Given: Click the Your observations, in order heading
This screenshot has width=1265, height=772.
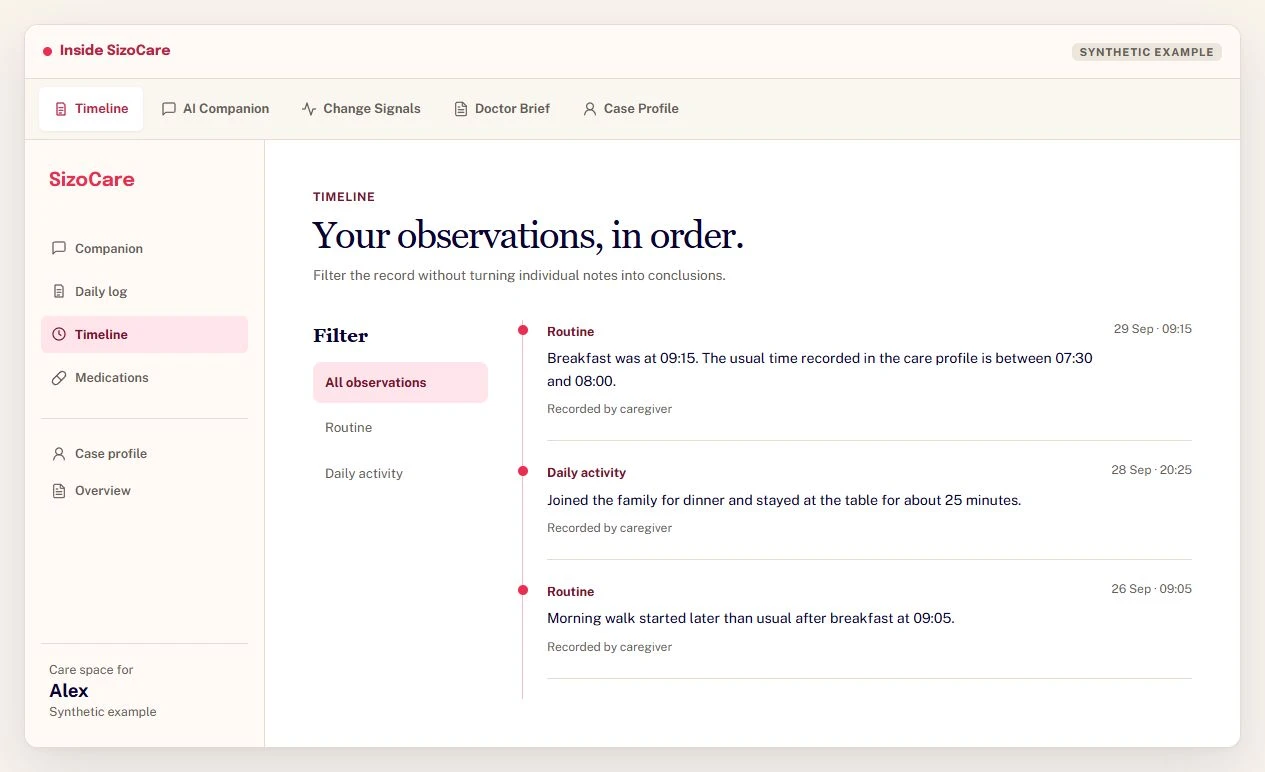Looking at the screenshot, I should pyautogui.click(x=528, y=236).
